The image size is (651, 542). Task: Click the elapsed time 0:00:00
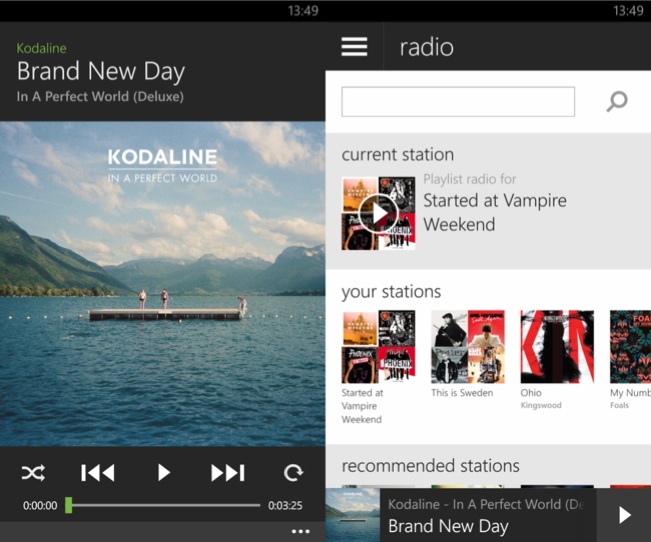click(40, 505)
